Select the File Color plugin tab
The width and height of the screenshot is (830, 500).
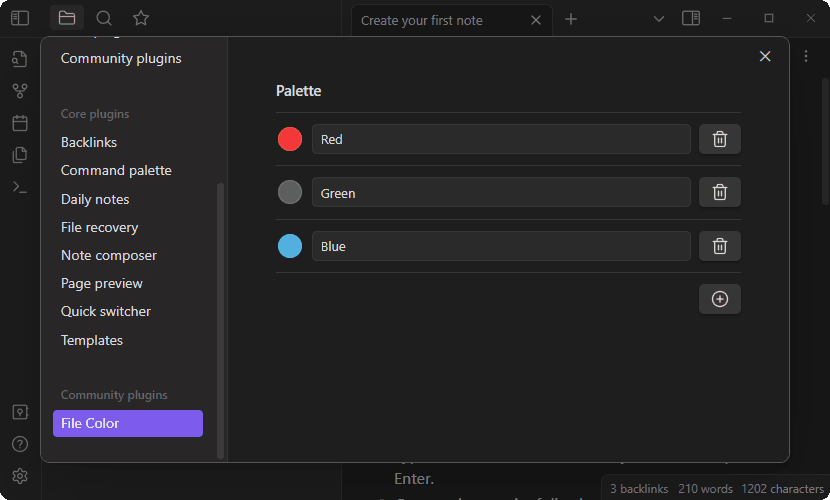click(128, 423)
